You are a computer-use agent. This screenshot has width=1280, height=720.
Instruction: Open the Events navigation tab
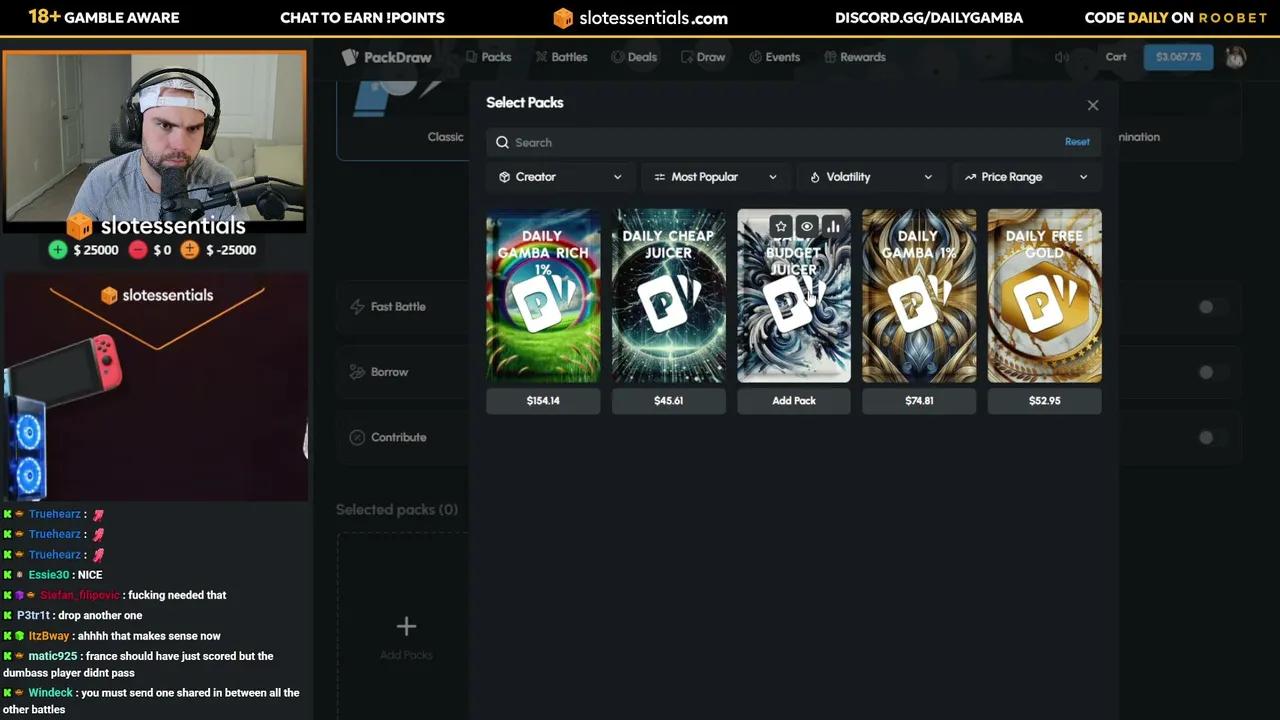[x=775, y=57]
